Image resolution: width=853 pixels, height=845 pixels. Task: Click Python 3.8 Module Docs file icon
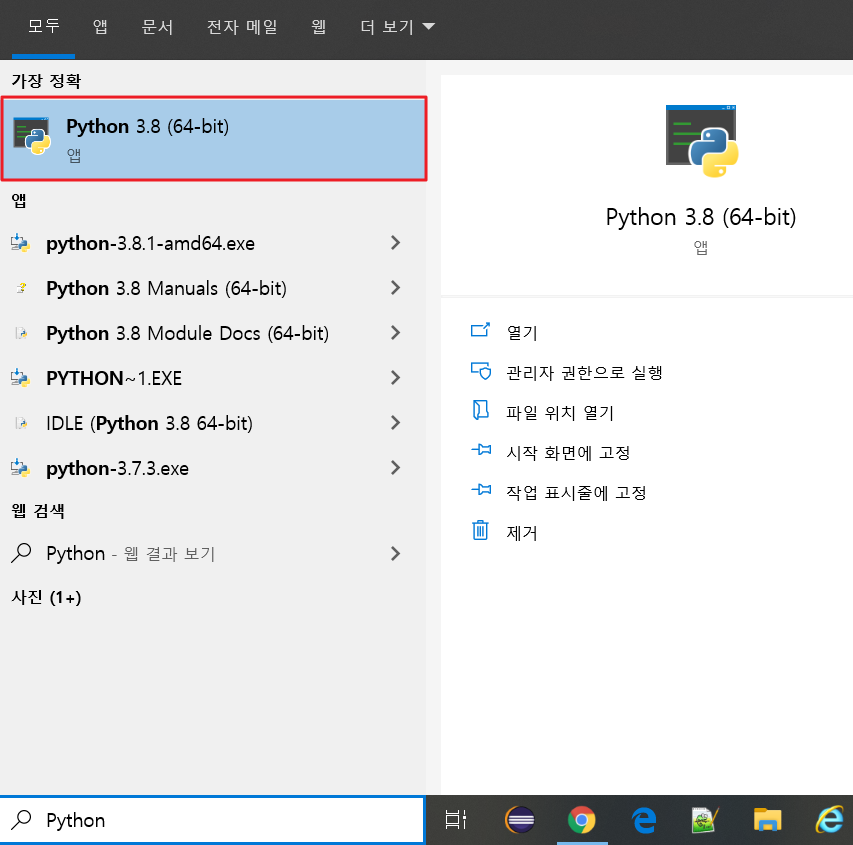pos(21,333)
